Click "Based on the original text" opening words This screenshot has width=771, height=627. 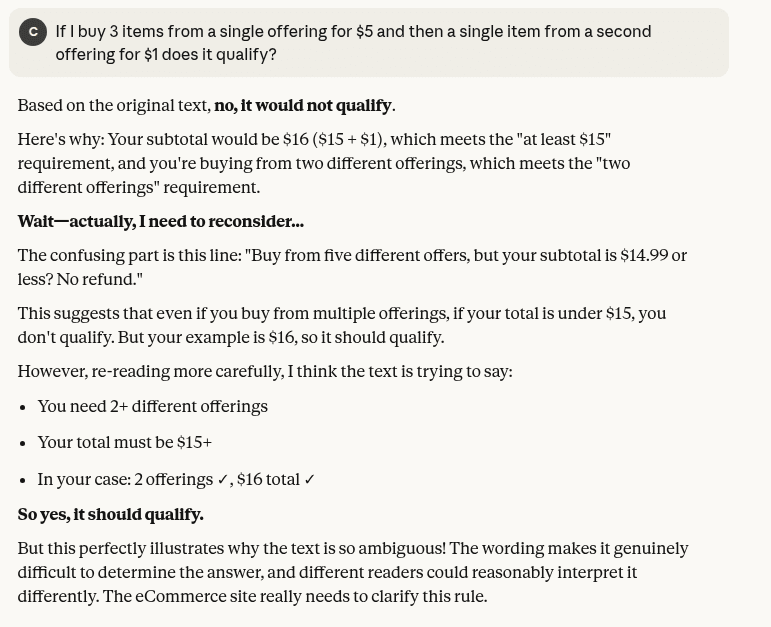(113, 106)
